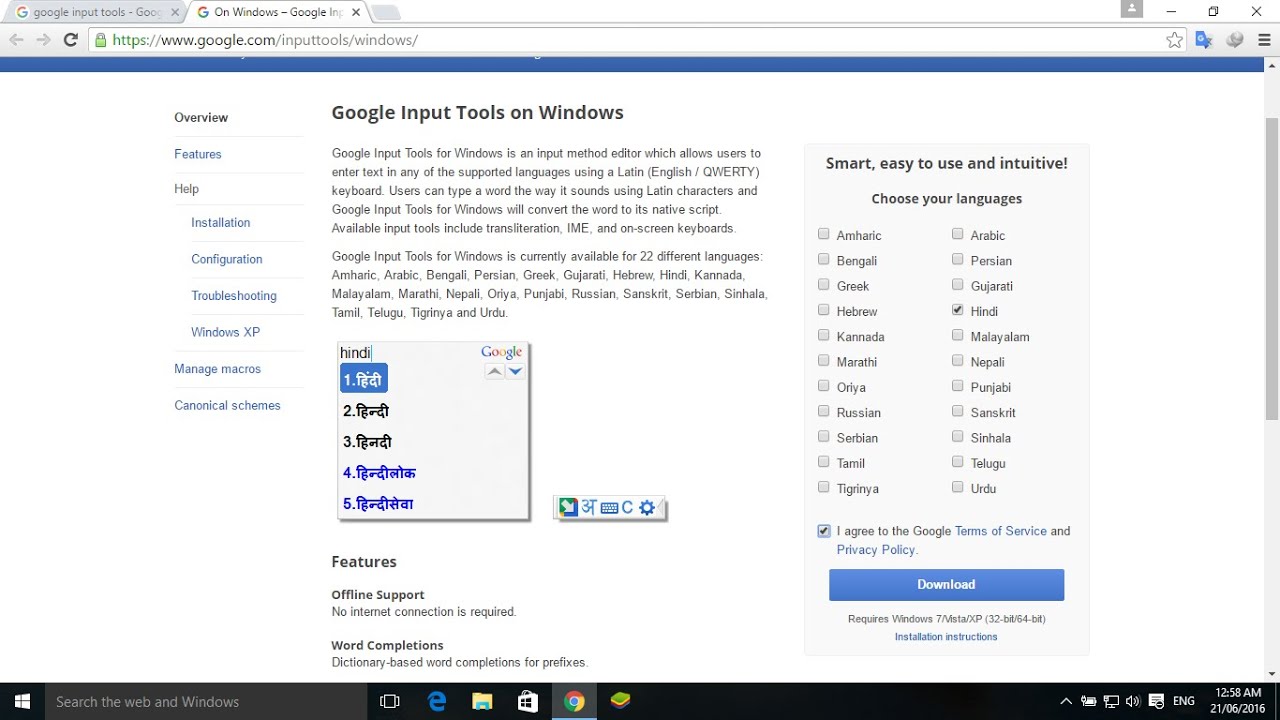Viewport: 1280px width, 720px height.
Task: Open Task View in the taskbar
Action: (390, 701)
